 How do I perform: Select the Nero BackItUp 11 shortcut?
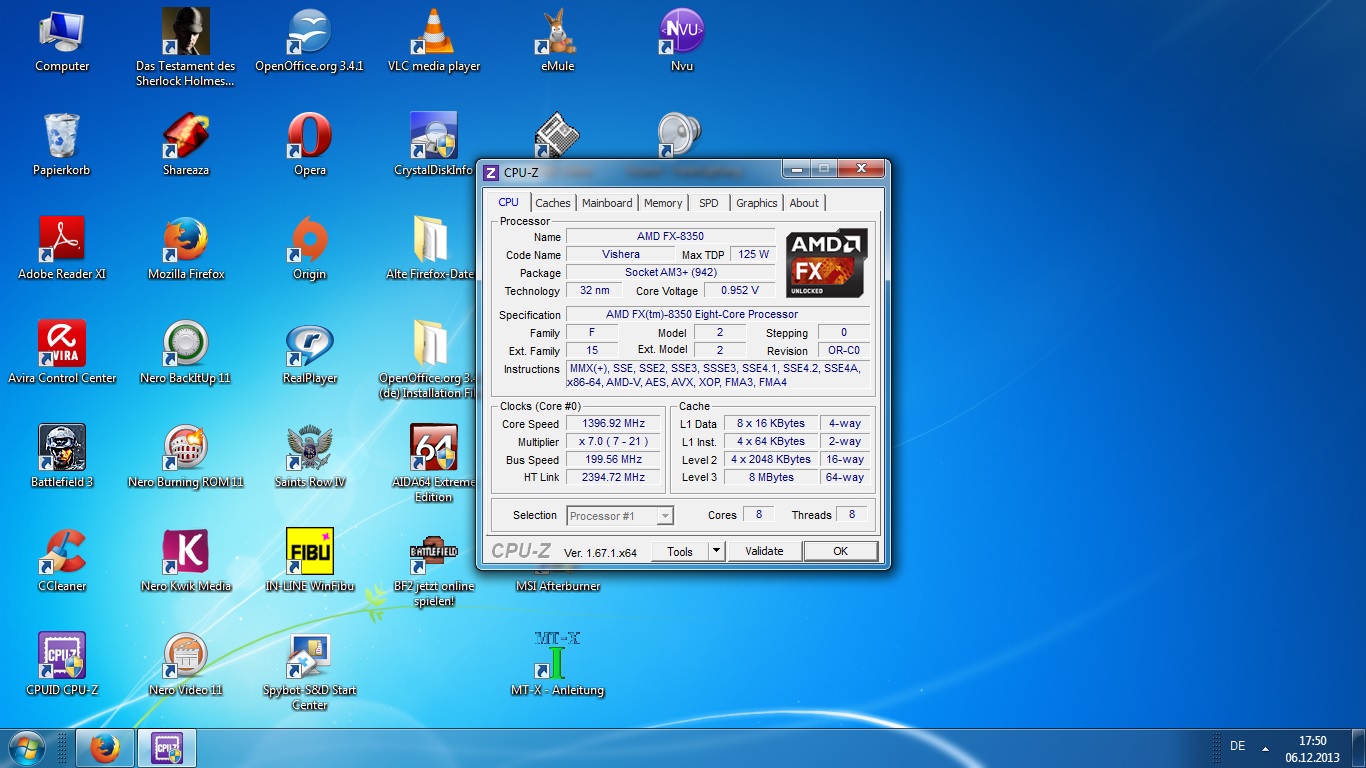tap(186, 354)
